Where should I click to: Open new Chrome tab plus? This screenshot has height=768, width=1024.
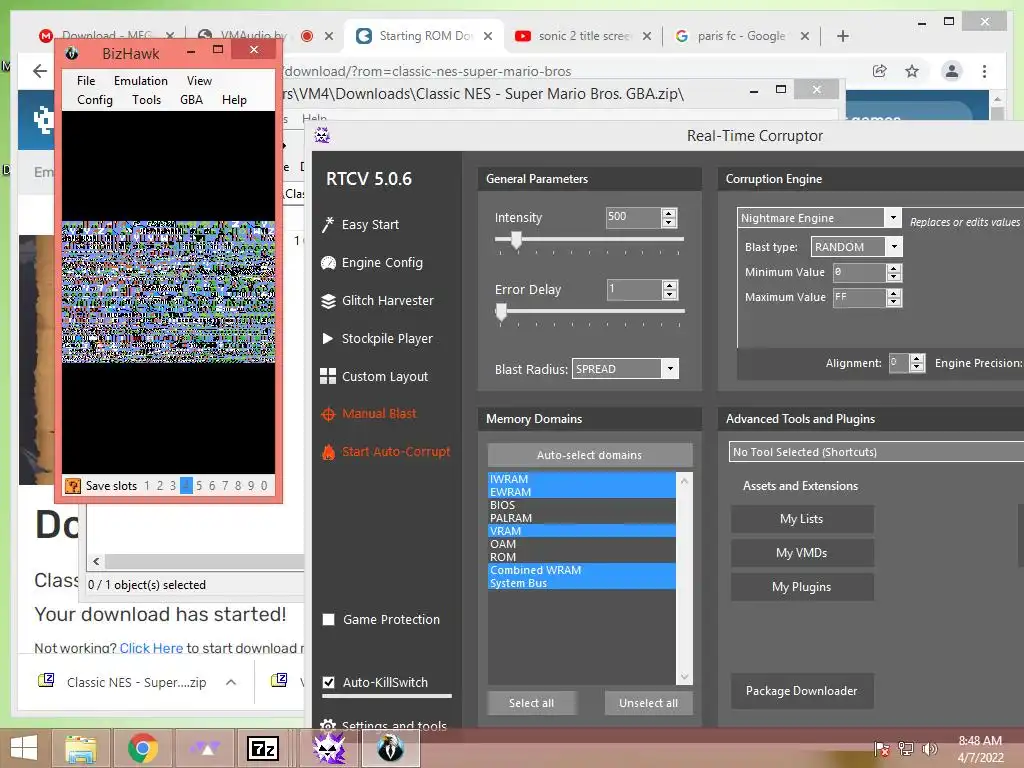point(842,36)
